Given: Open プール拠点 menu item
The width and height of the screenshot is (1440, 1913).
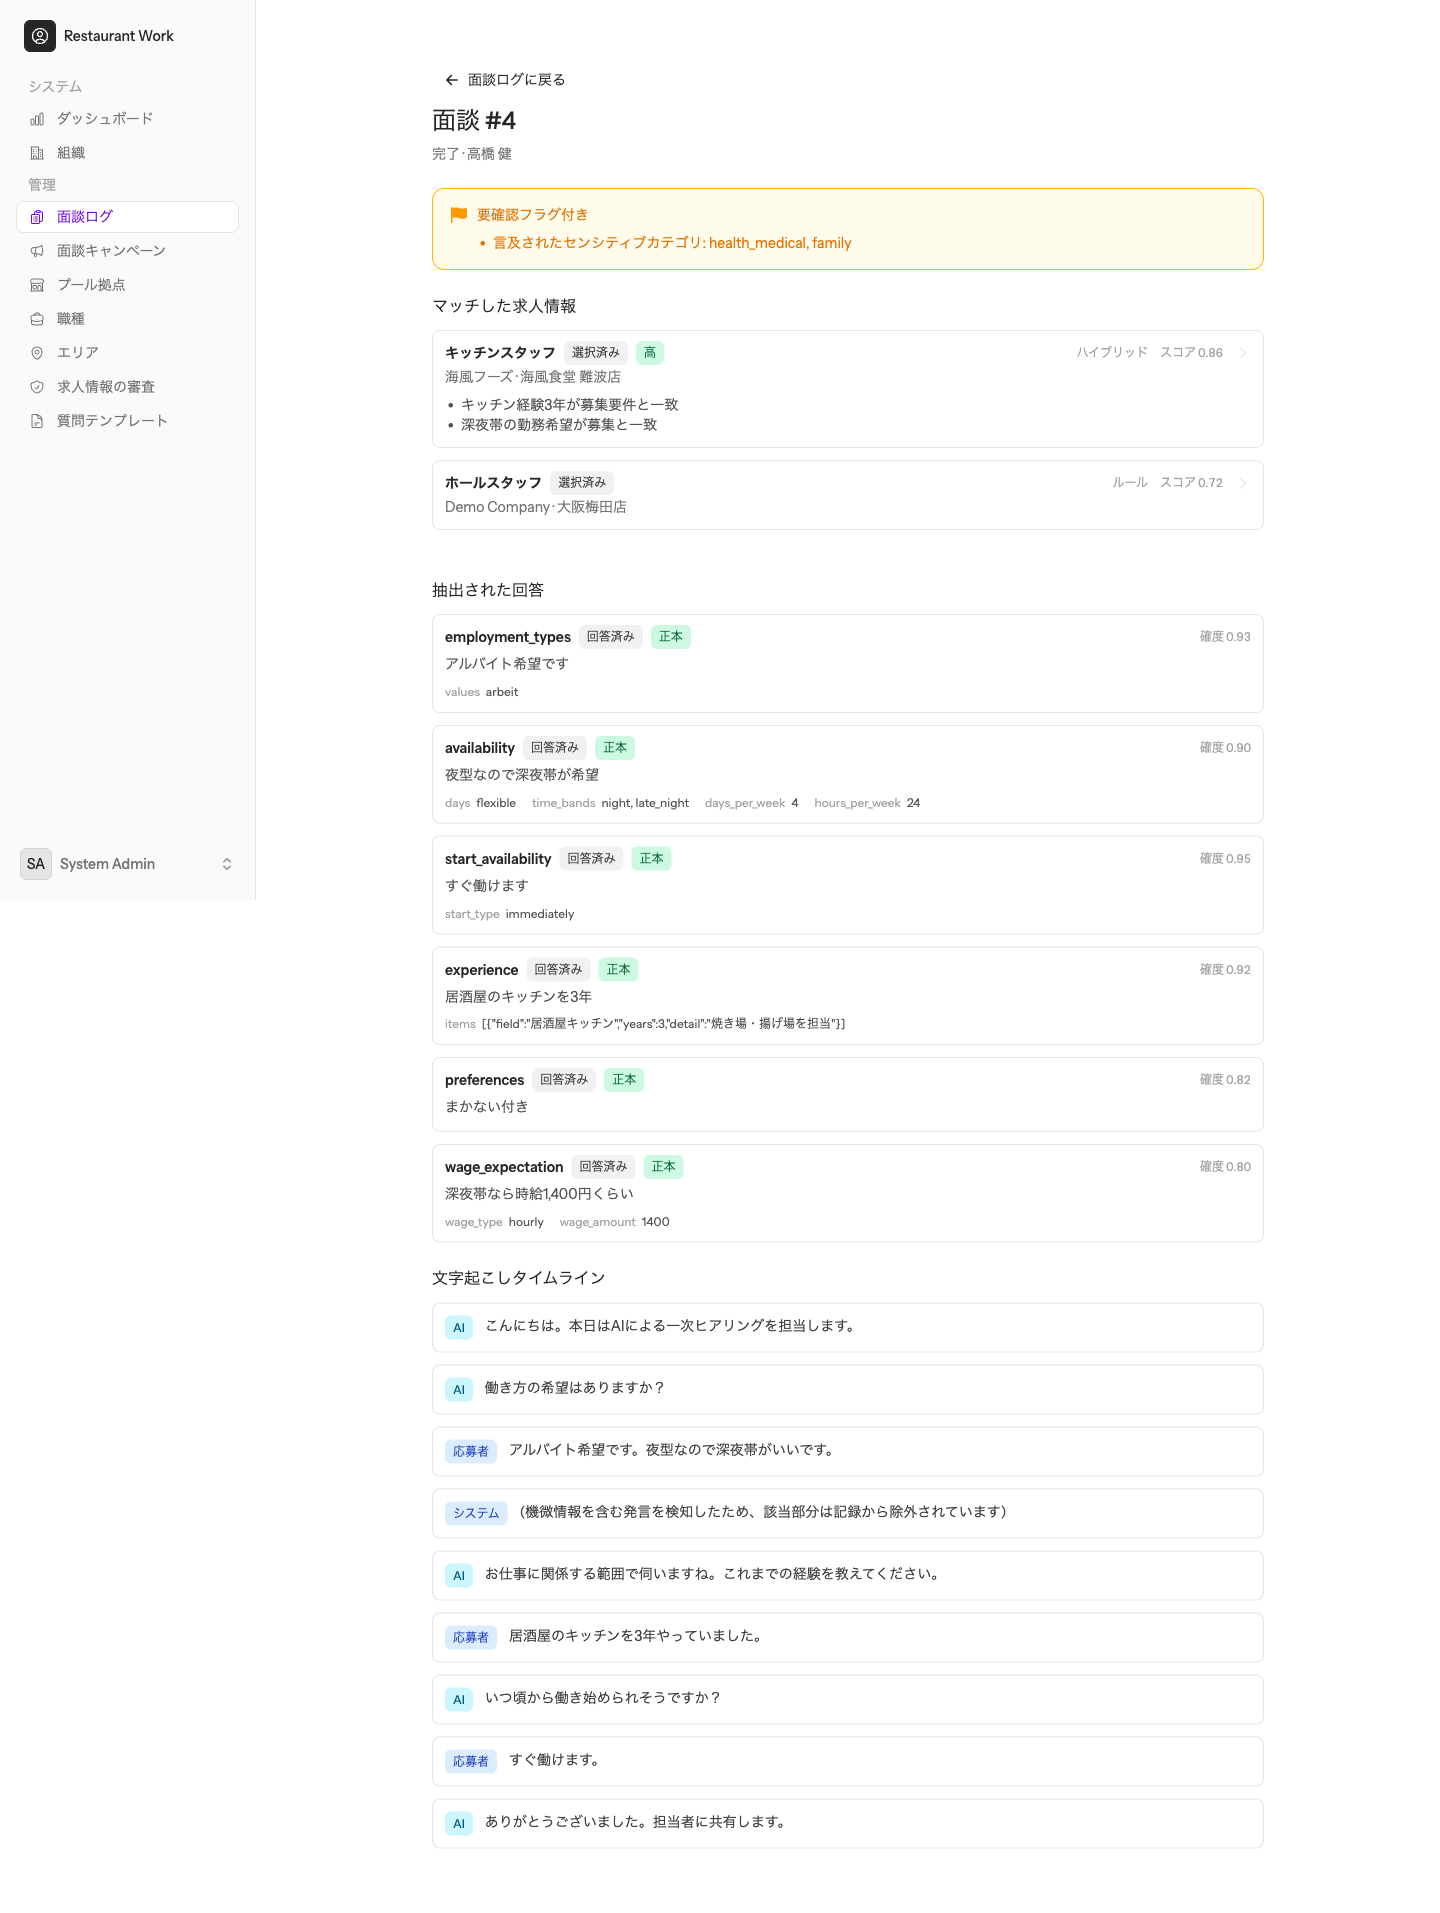Looking at the screenshot, I should tap(127, 285).
